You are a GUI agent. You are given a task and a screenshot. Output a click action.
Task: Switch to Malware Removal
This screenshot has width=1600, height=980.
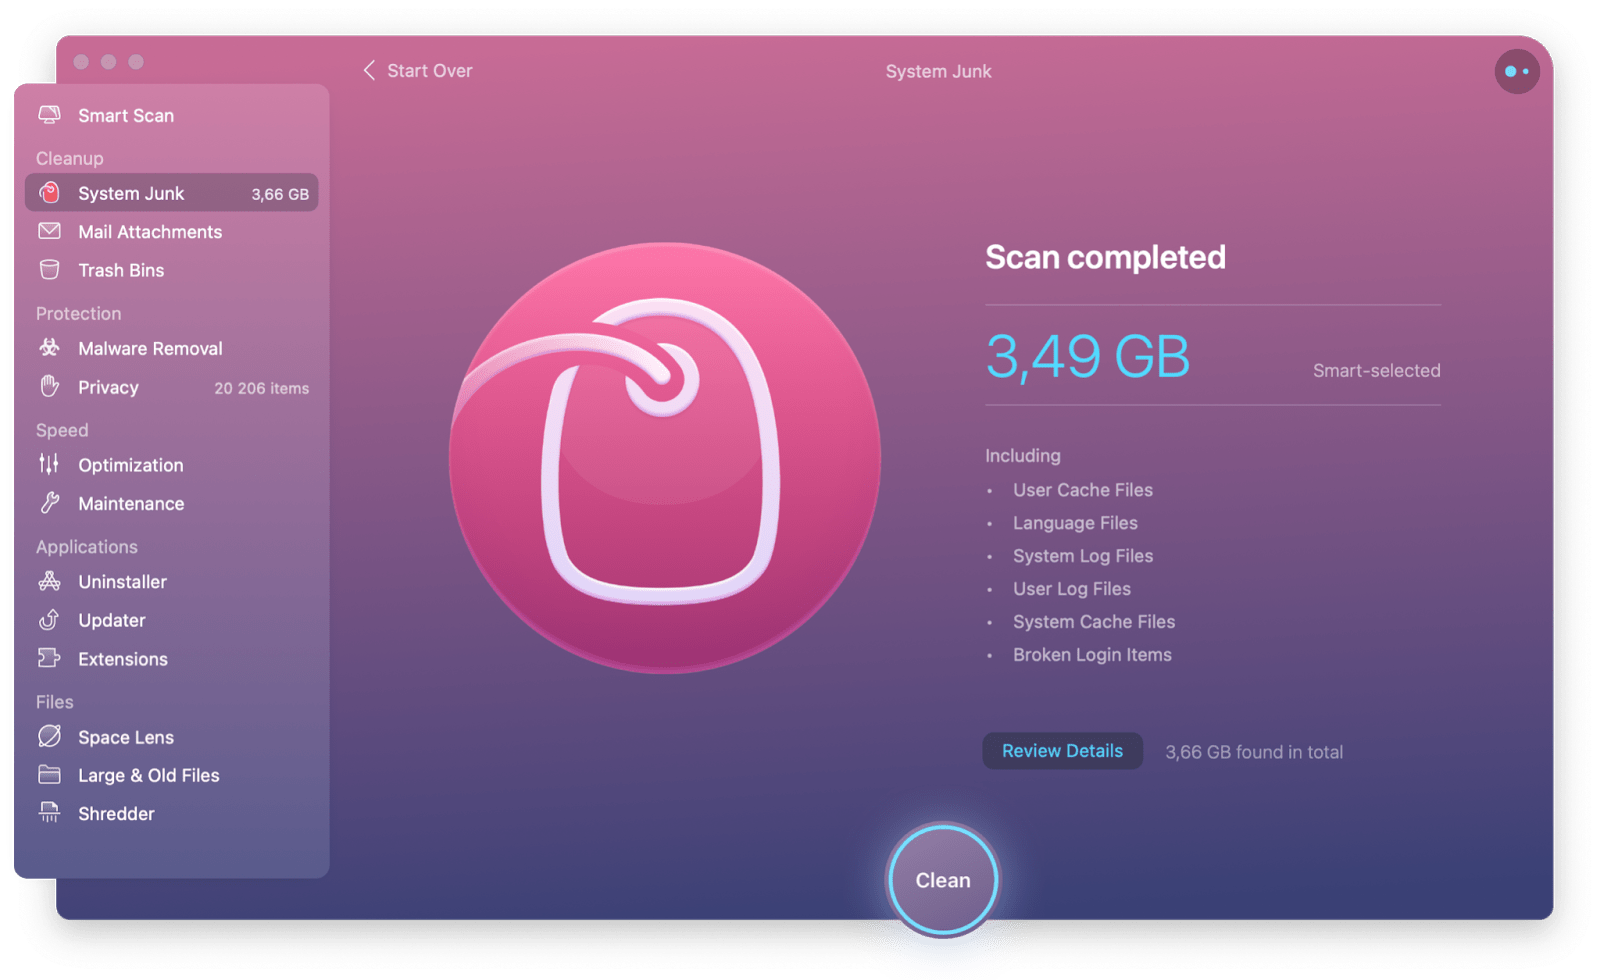171,348
